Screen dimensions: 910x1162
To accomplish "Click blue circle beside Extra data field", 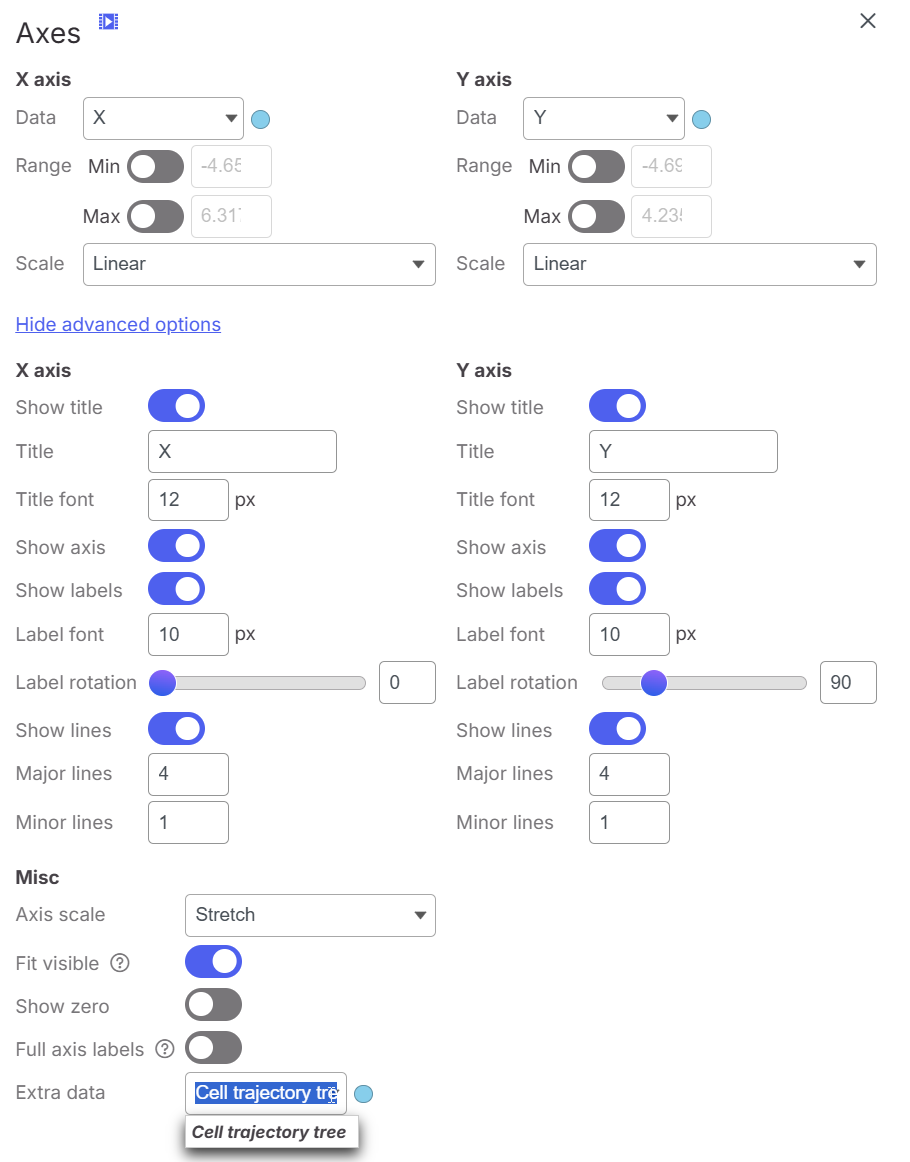I will (364, 1094).
